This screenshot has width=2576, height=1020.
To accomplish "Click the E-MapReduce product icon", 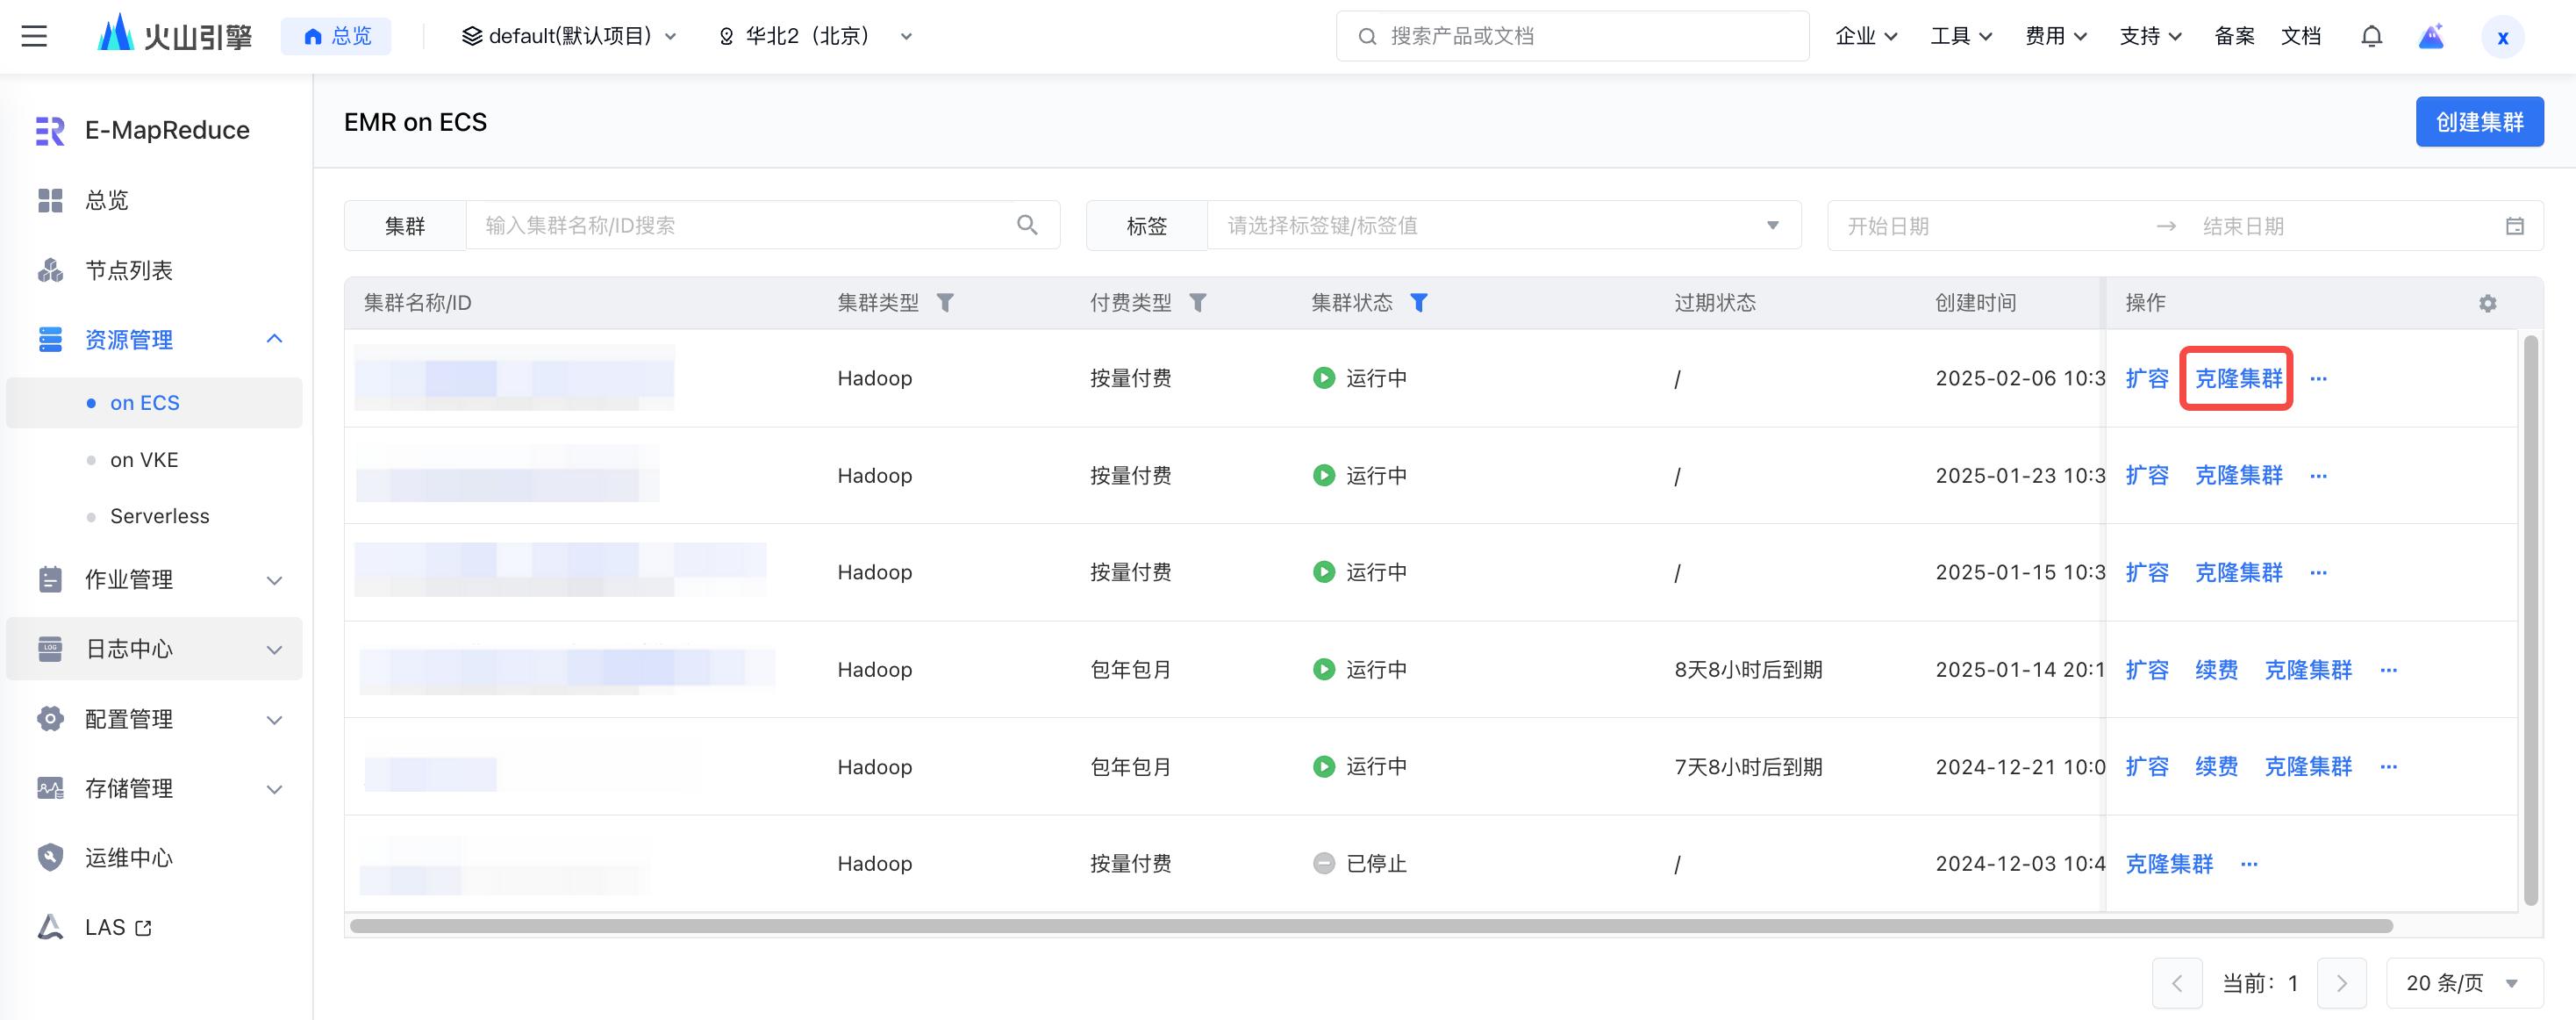I will [x=50, y=131].
